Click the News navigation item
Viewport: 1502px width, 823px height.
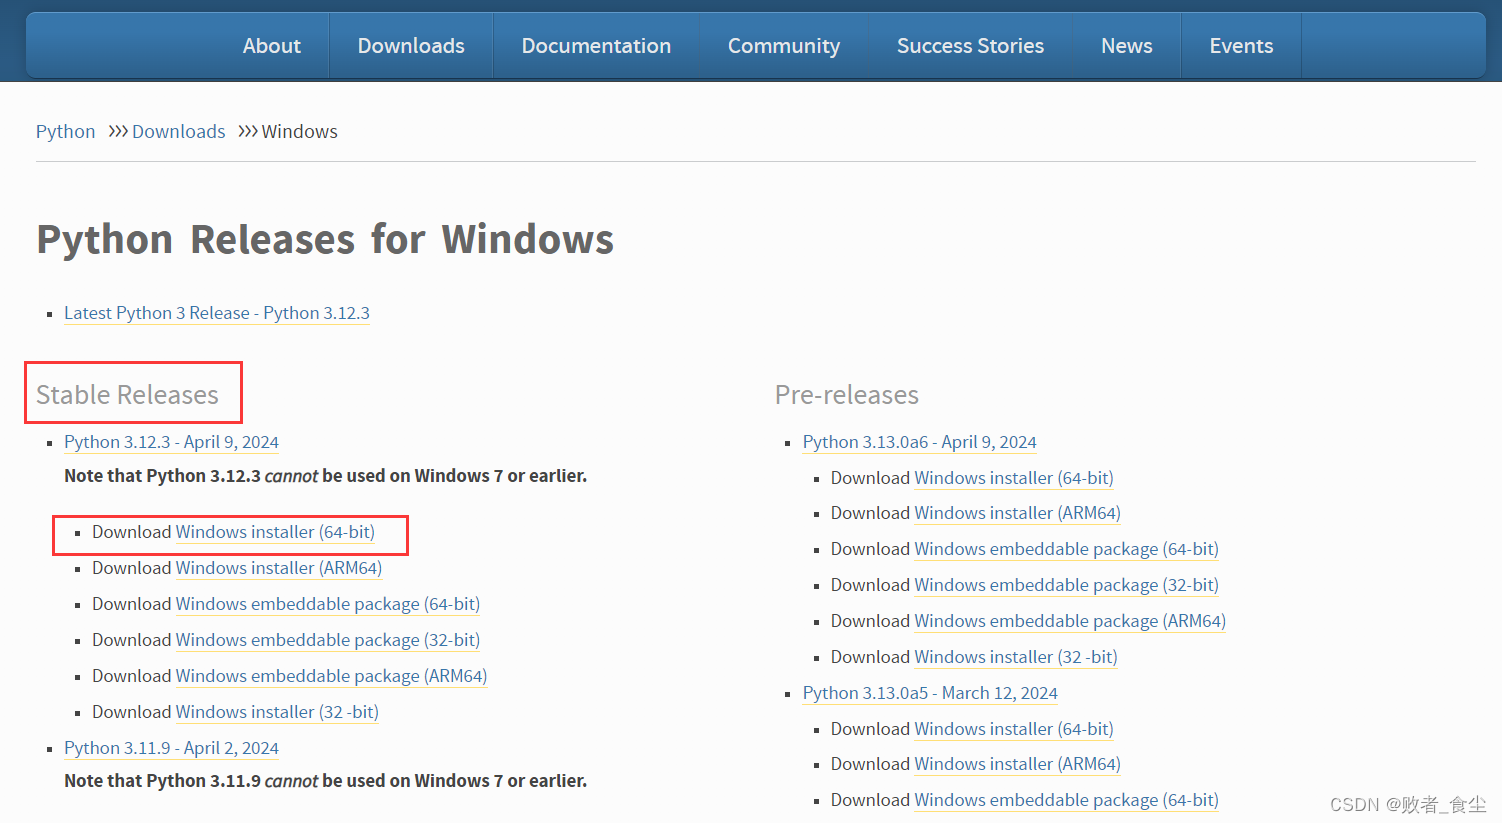[1126, 46]
